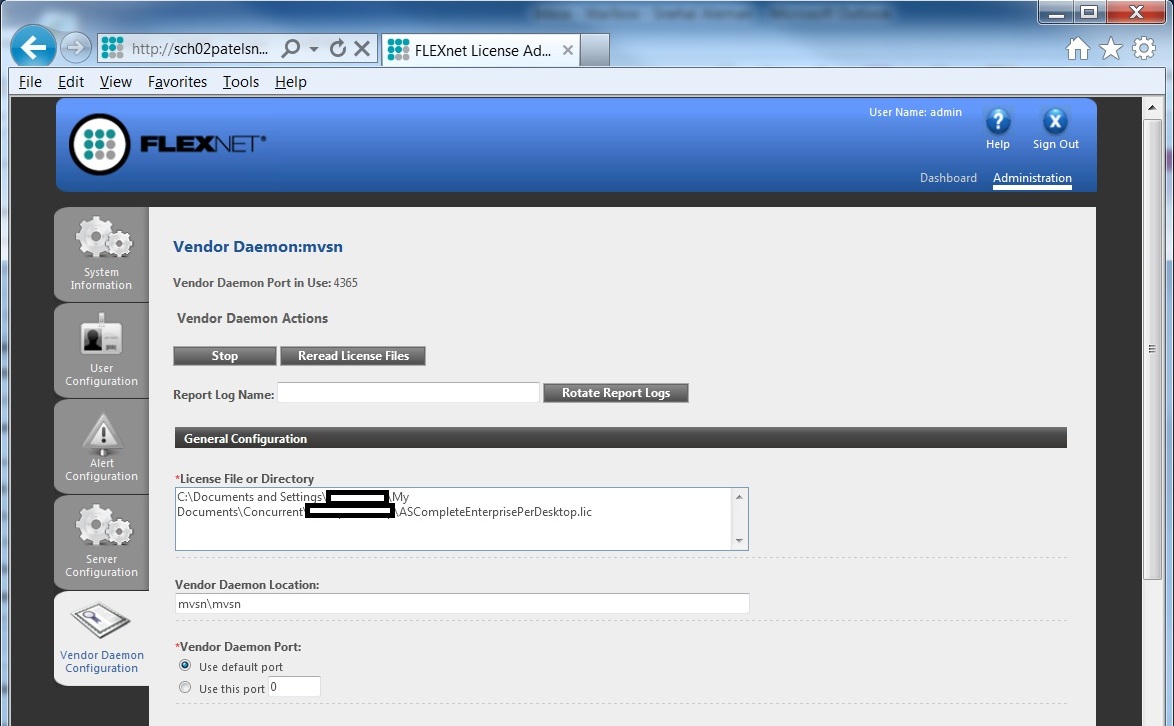Image resolution: width=1174 pixels, height=726 pixels.
Task: Open the Tools menu
Action: tap(240, 82)
